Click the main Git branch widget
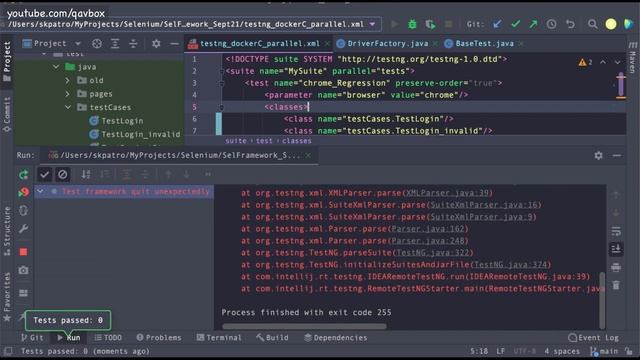The height and width of the screenshot is (360, 640). [x=604, y=351]
